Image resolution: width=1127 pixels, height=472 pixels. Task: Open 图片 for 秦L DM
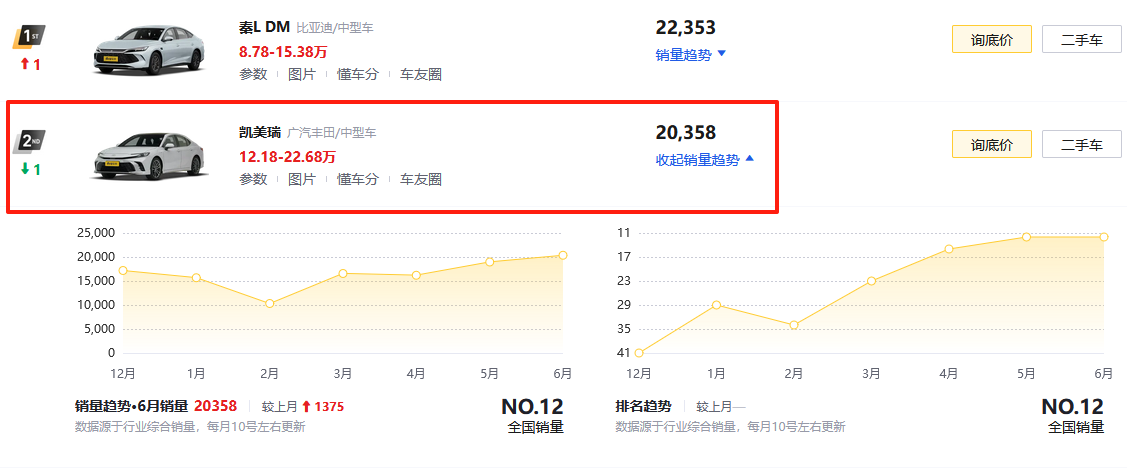pyautogui.click(x=301, y=74)
